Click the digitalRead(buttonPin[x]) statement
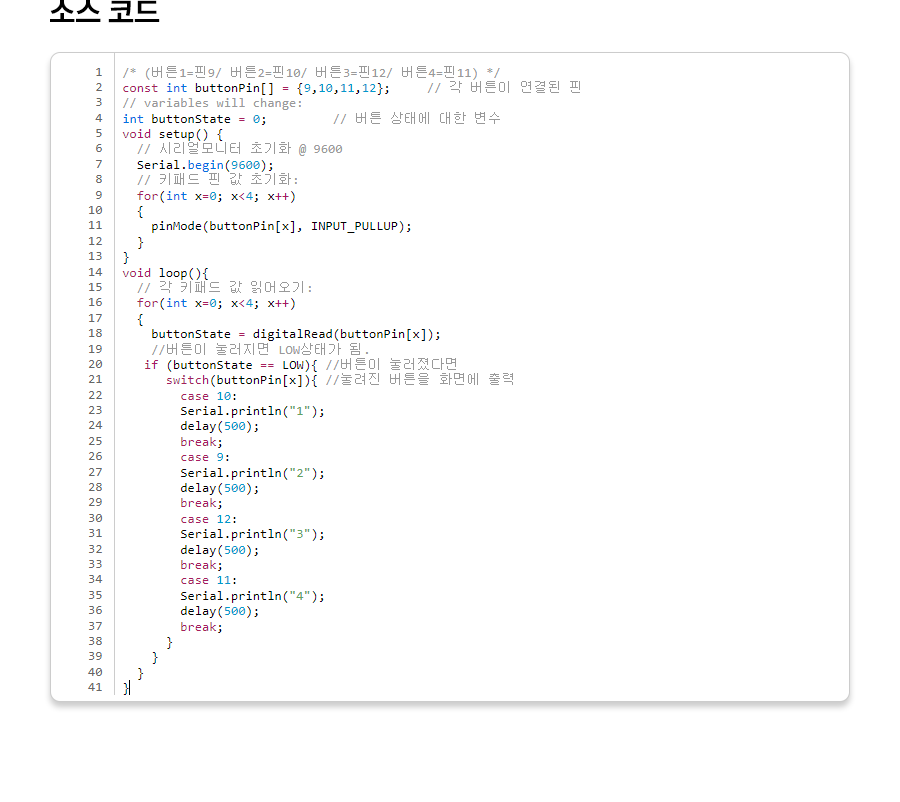Screen dimensions: 900x802 pos(296,334)
